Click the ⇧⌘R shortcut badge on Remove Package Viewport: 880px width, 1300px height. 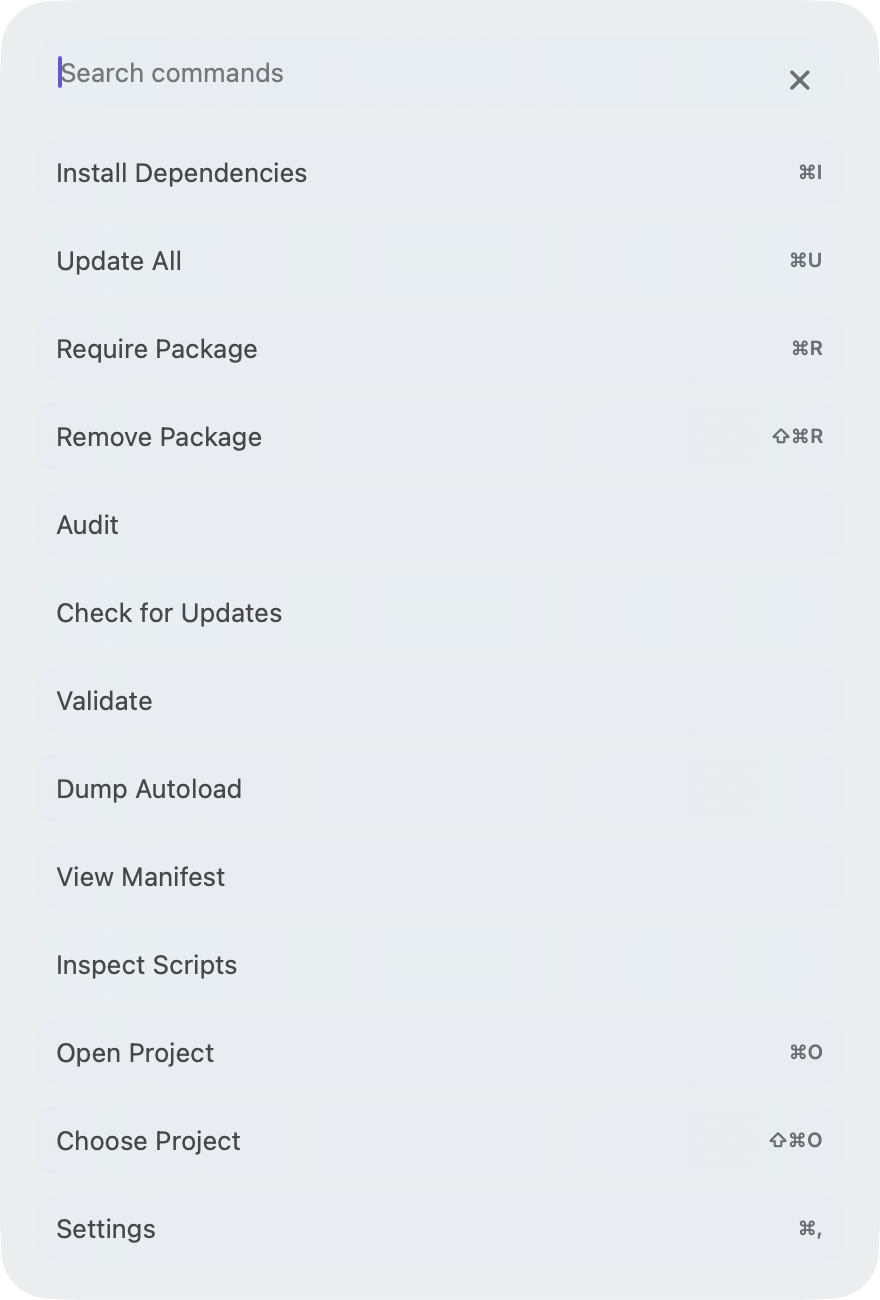(x=797, y=437)
